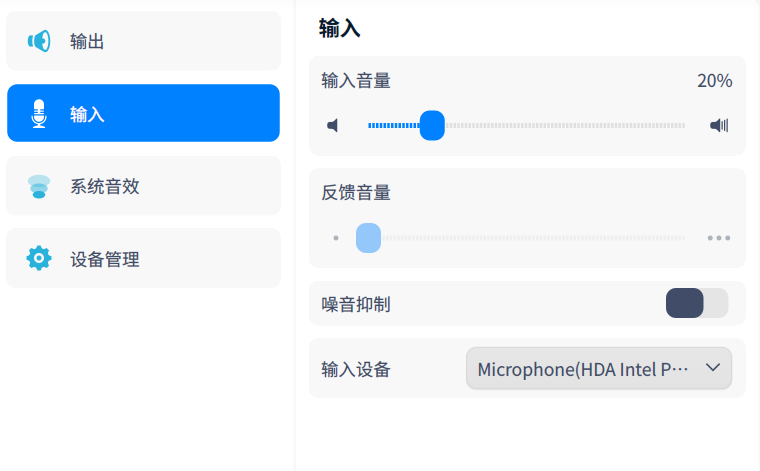Click the 20% volume value label
The image size is (760, 471).
(714, 81)
